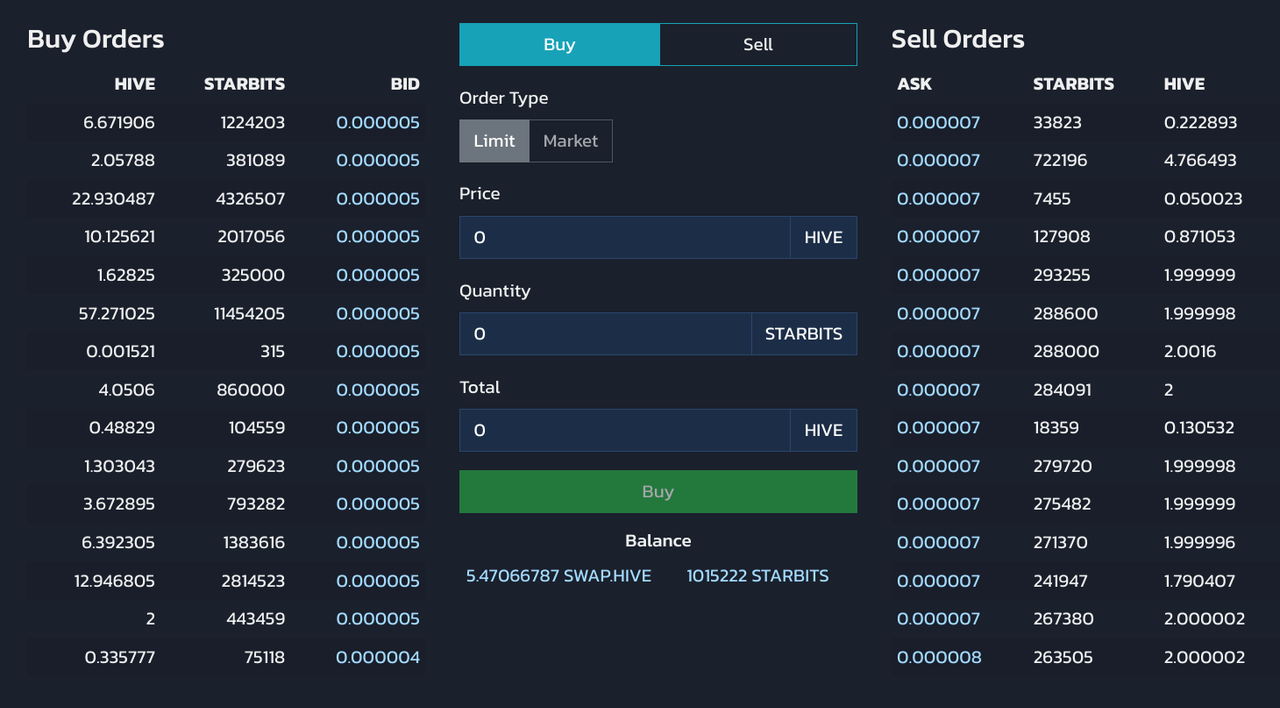
Task: Click ask 0.000007 for 127908 STARBITS
Action: 939,237
